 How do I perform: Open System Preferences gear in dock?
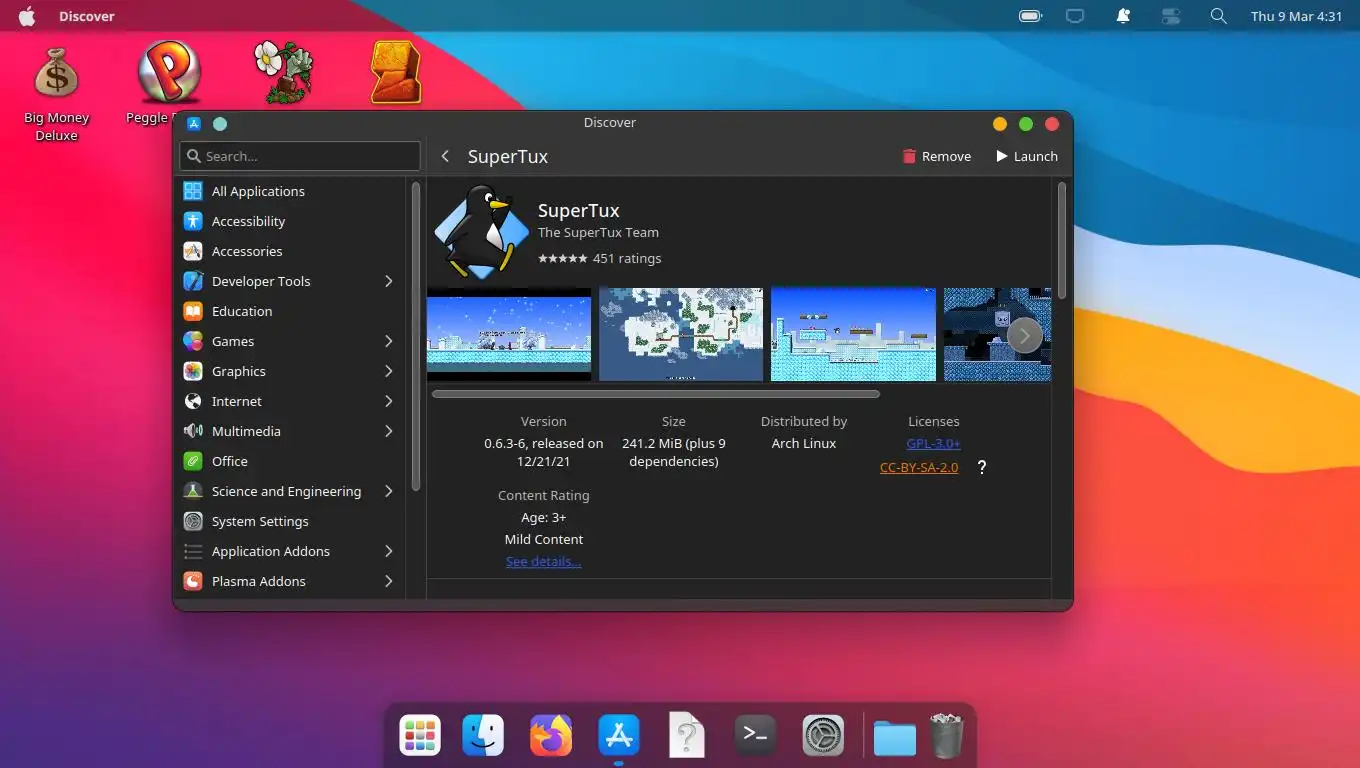click(x=823, y=736)
